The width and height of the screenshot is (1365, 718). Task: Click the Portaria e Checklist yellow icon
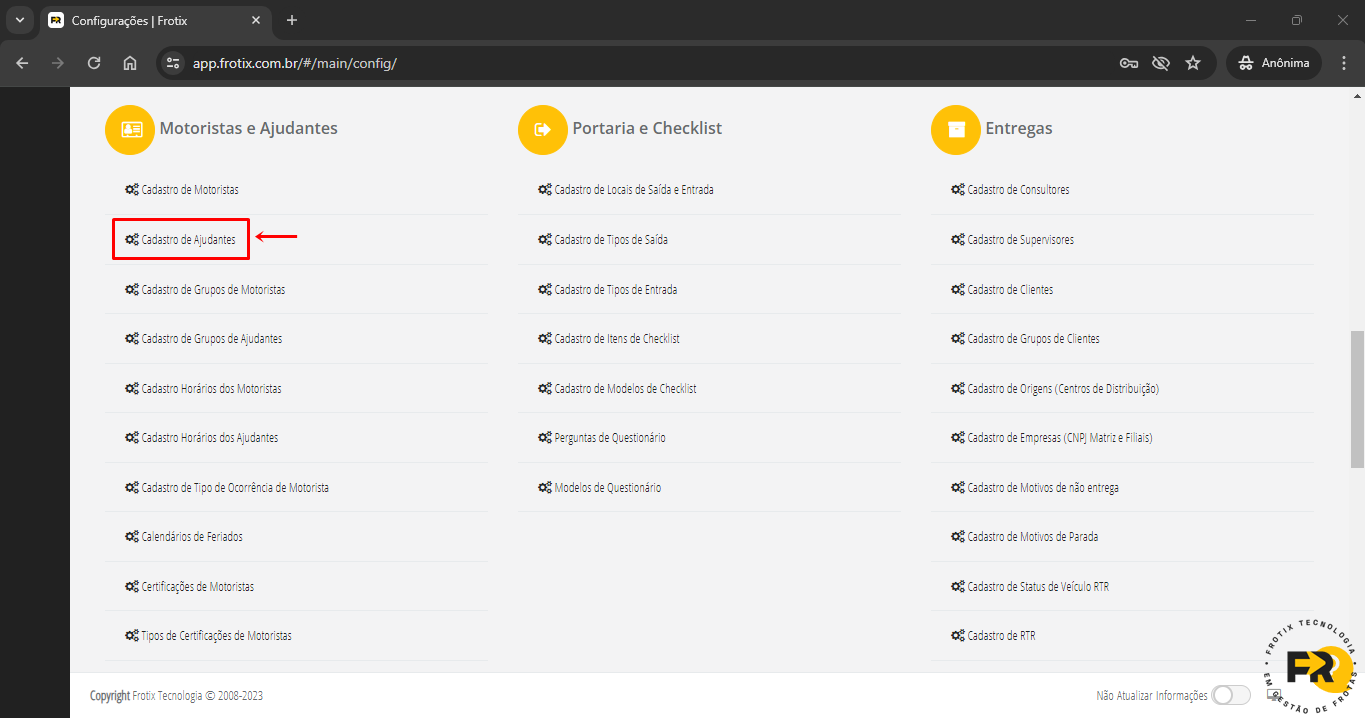point(543,130)
